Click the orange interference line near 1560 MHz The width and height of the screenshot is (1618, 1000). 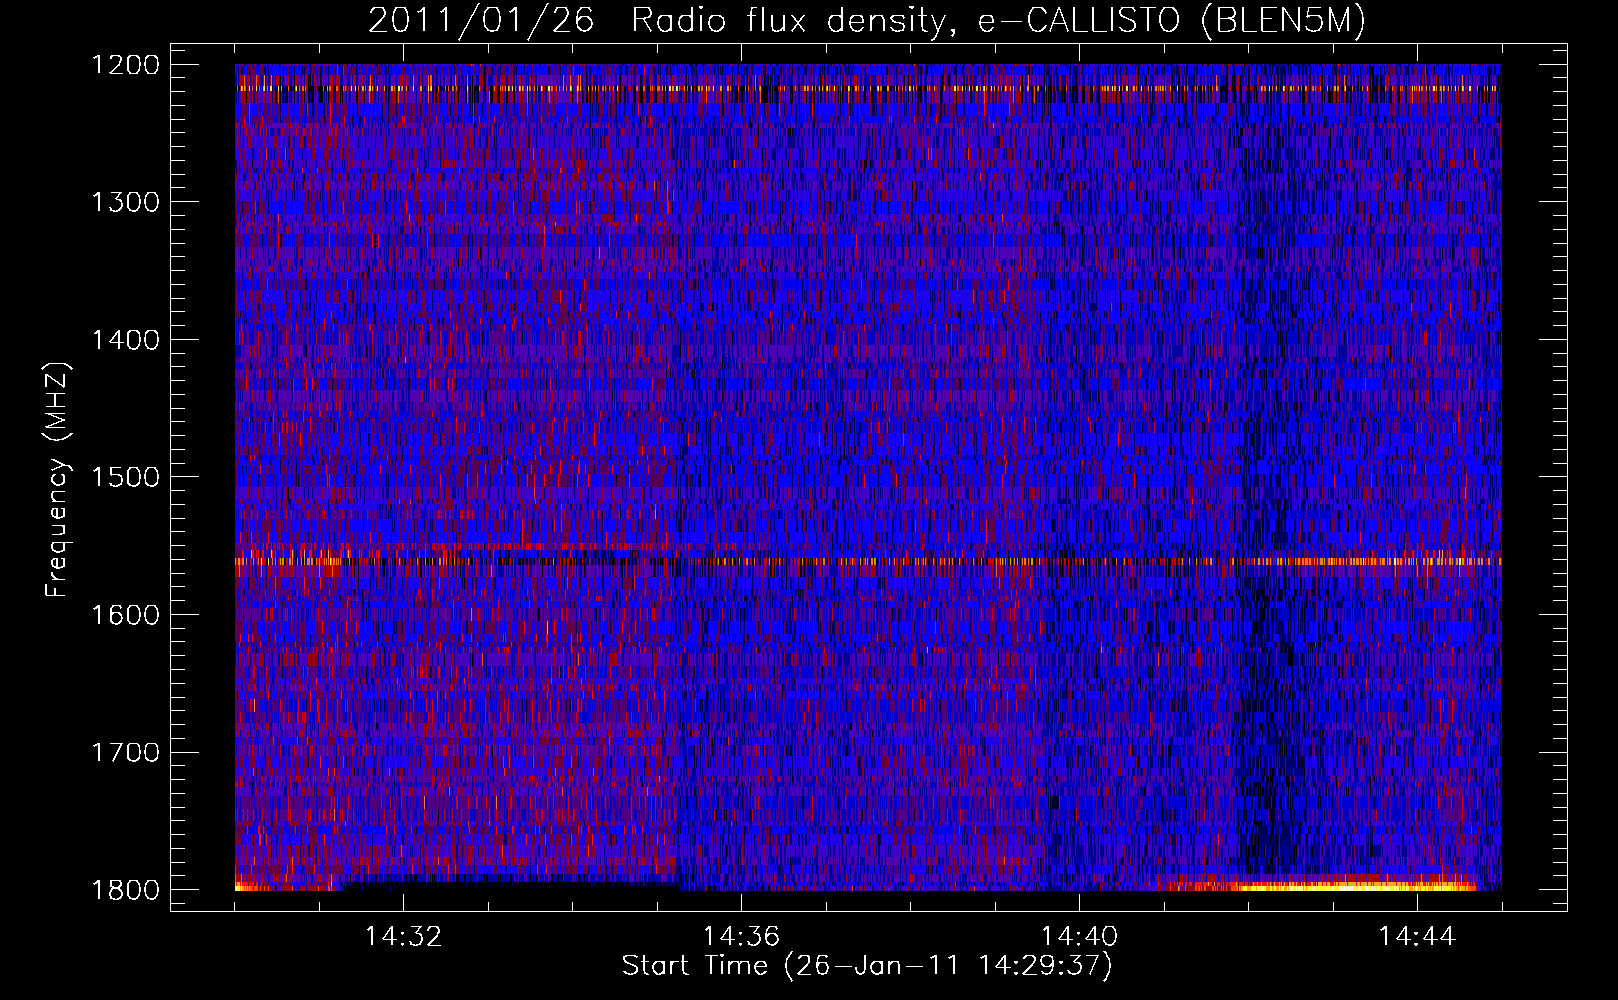click(x=868, y=561)
